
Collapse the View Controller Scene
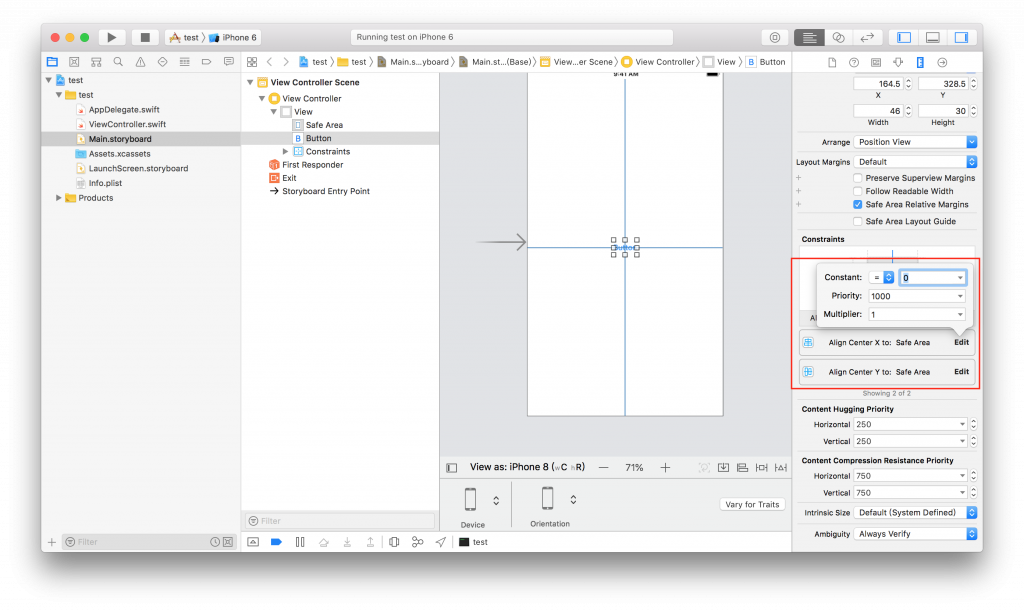250,82
